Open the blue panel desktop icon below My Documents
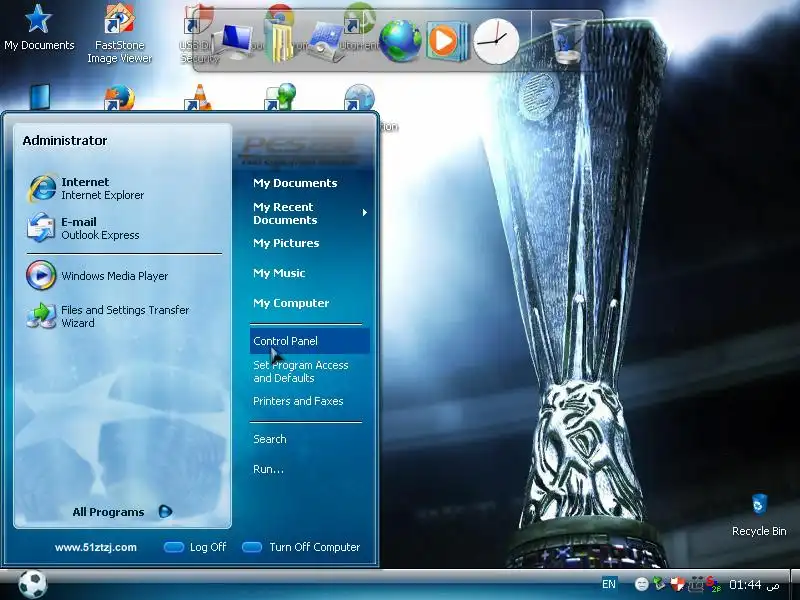Viewport: 800px width, 600px height. pyautogui.click(x=40, y=97)
